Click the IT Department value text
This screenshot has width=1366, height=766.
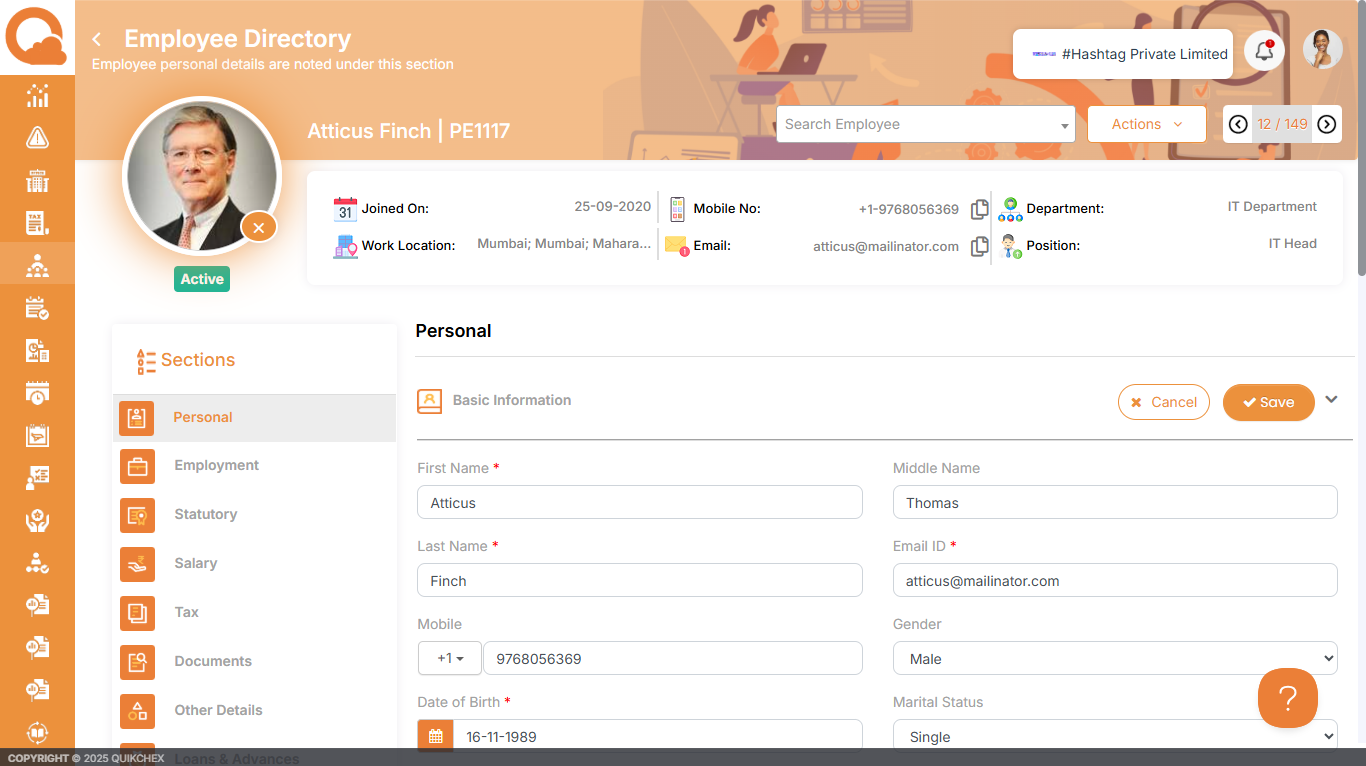click(x=1272, y=207)
